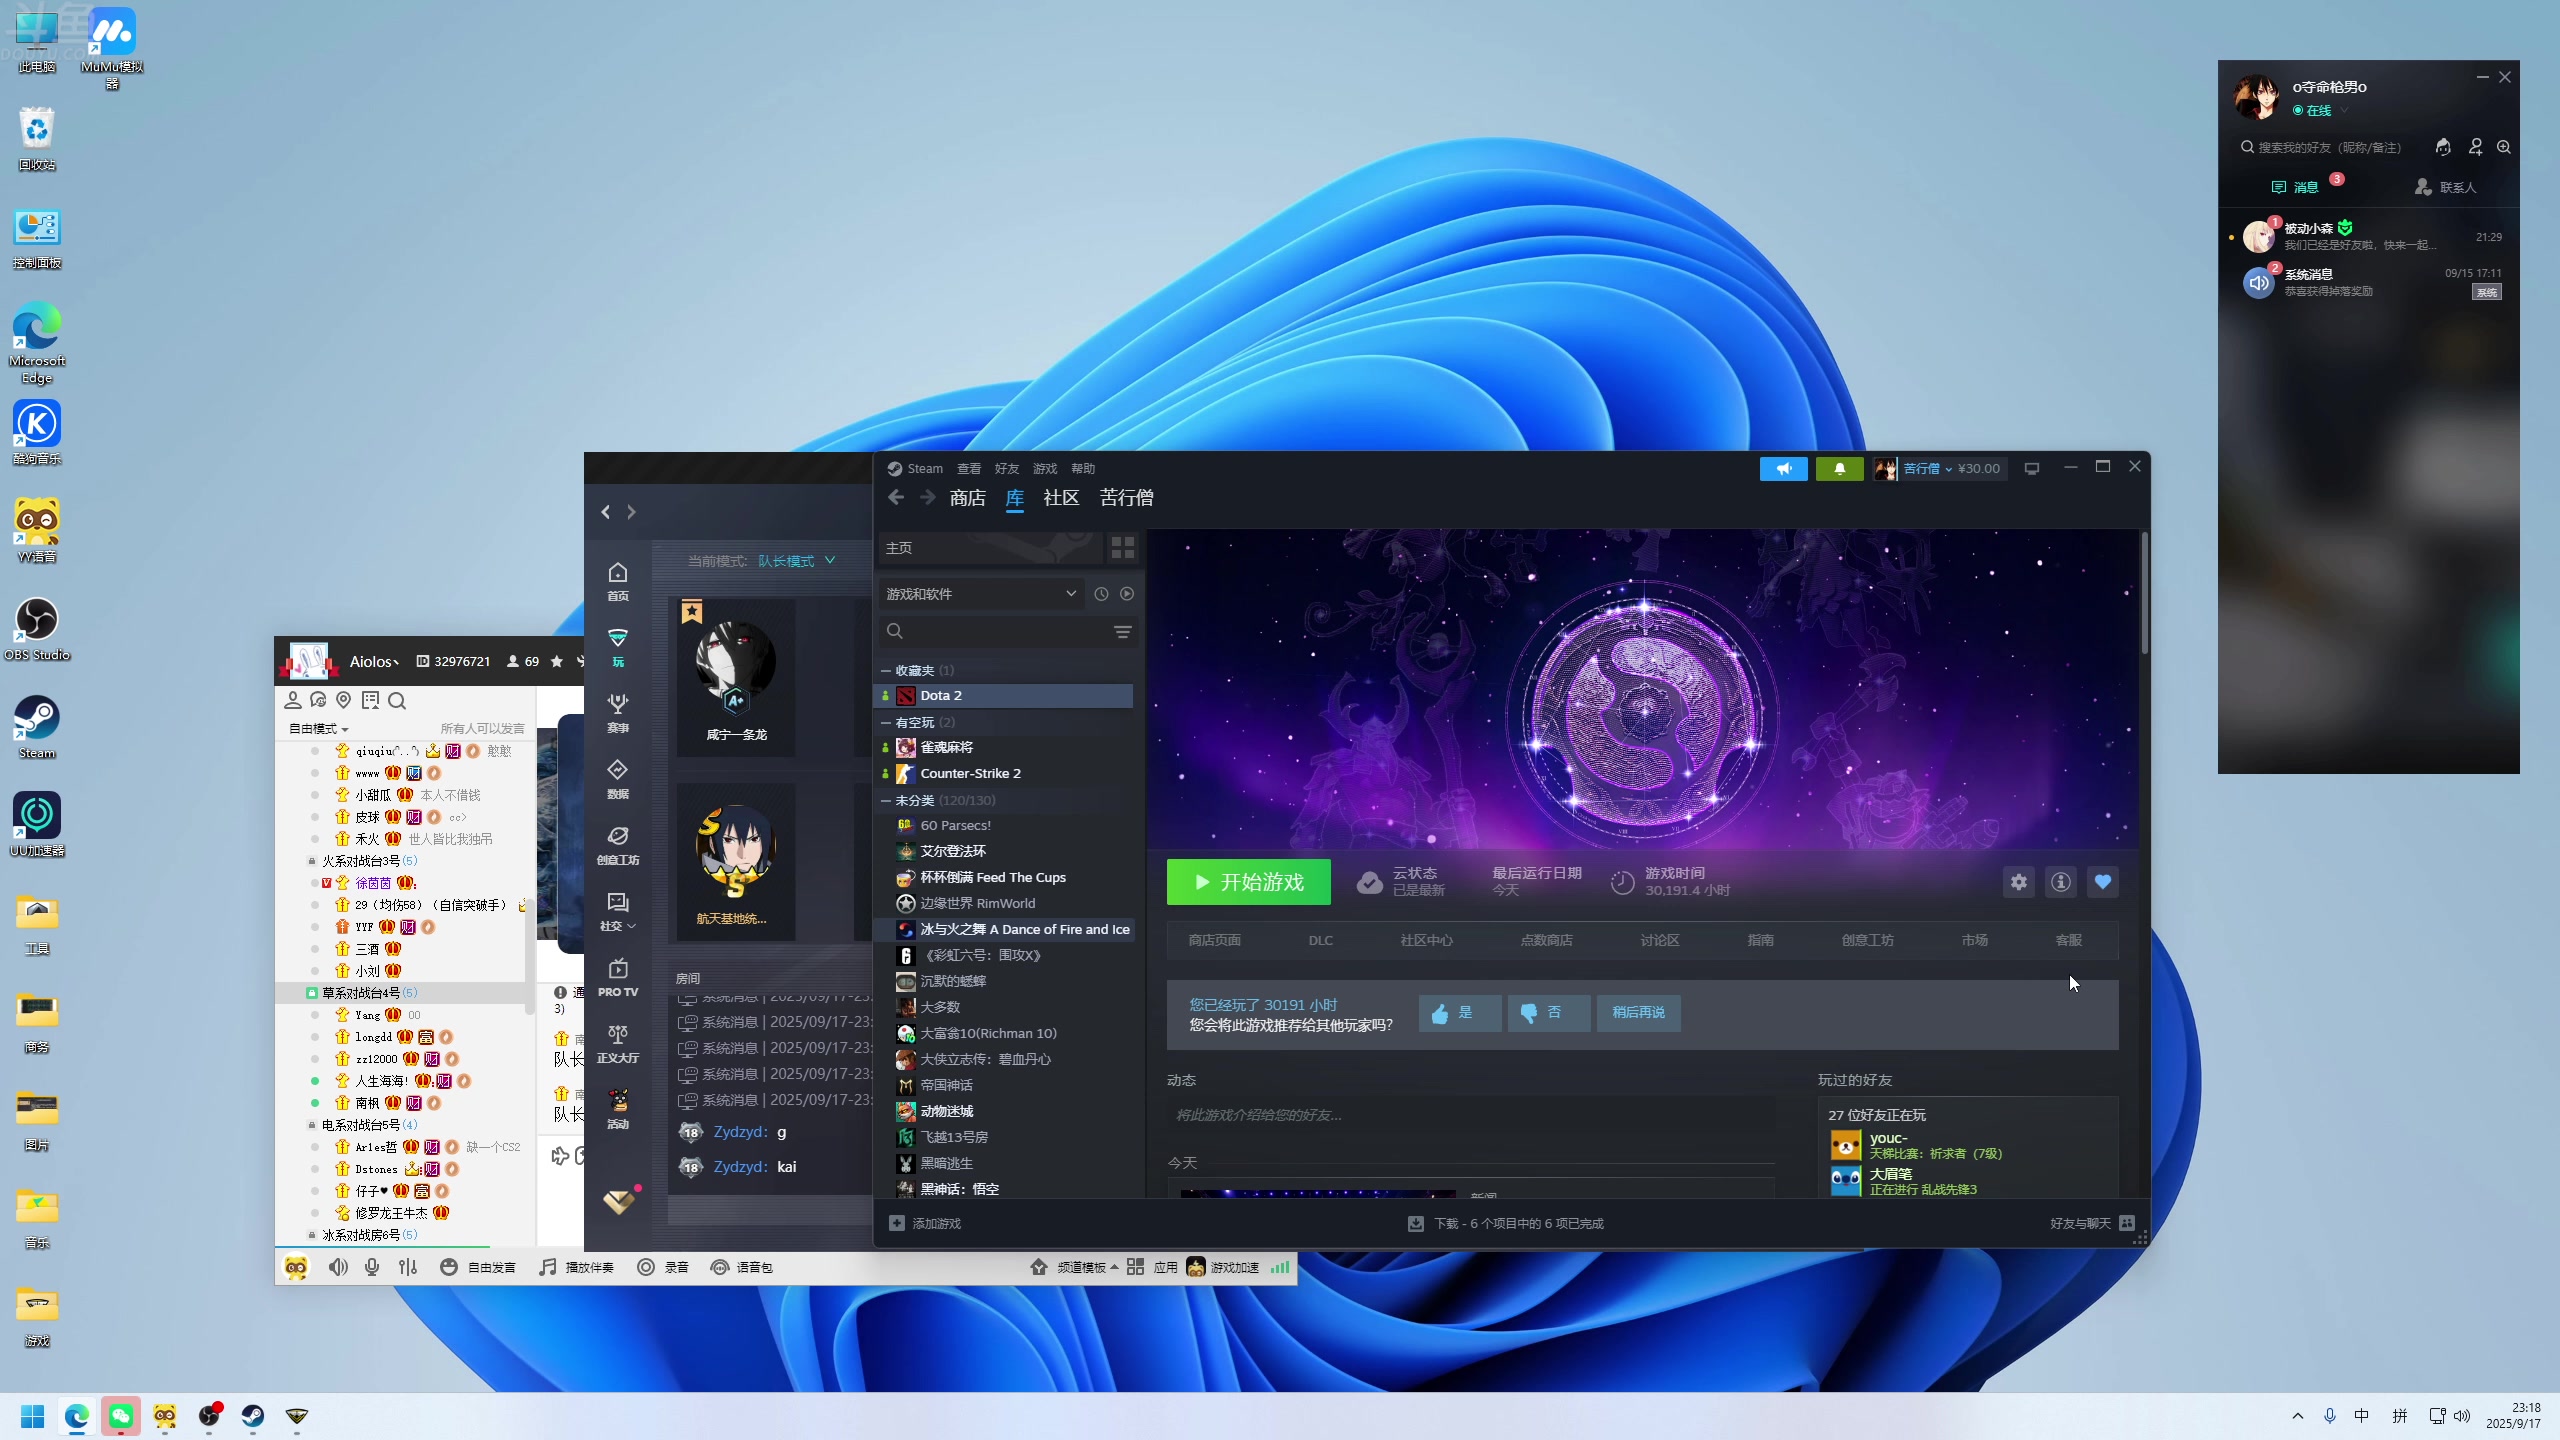Open Steam app from Windows taskbar
Image resolution: width=2560 pixels, height=1440 pixels.
pyautogui.click(x=253, y=1416)
